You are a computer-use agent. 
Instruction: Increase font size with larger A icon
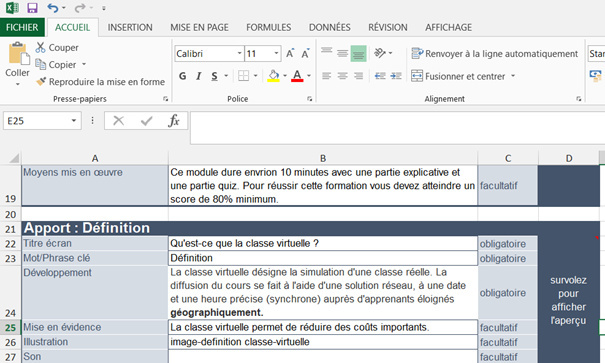point(290,54)
